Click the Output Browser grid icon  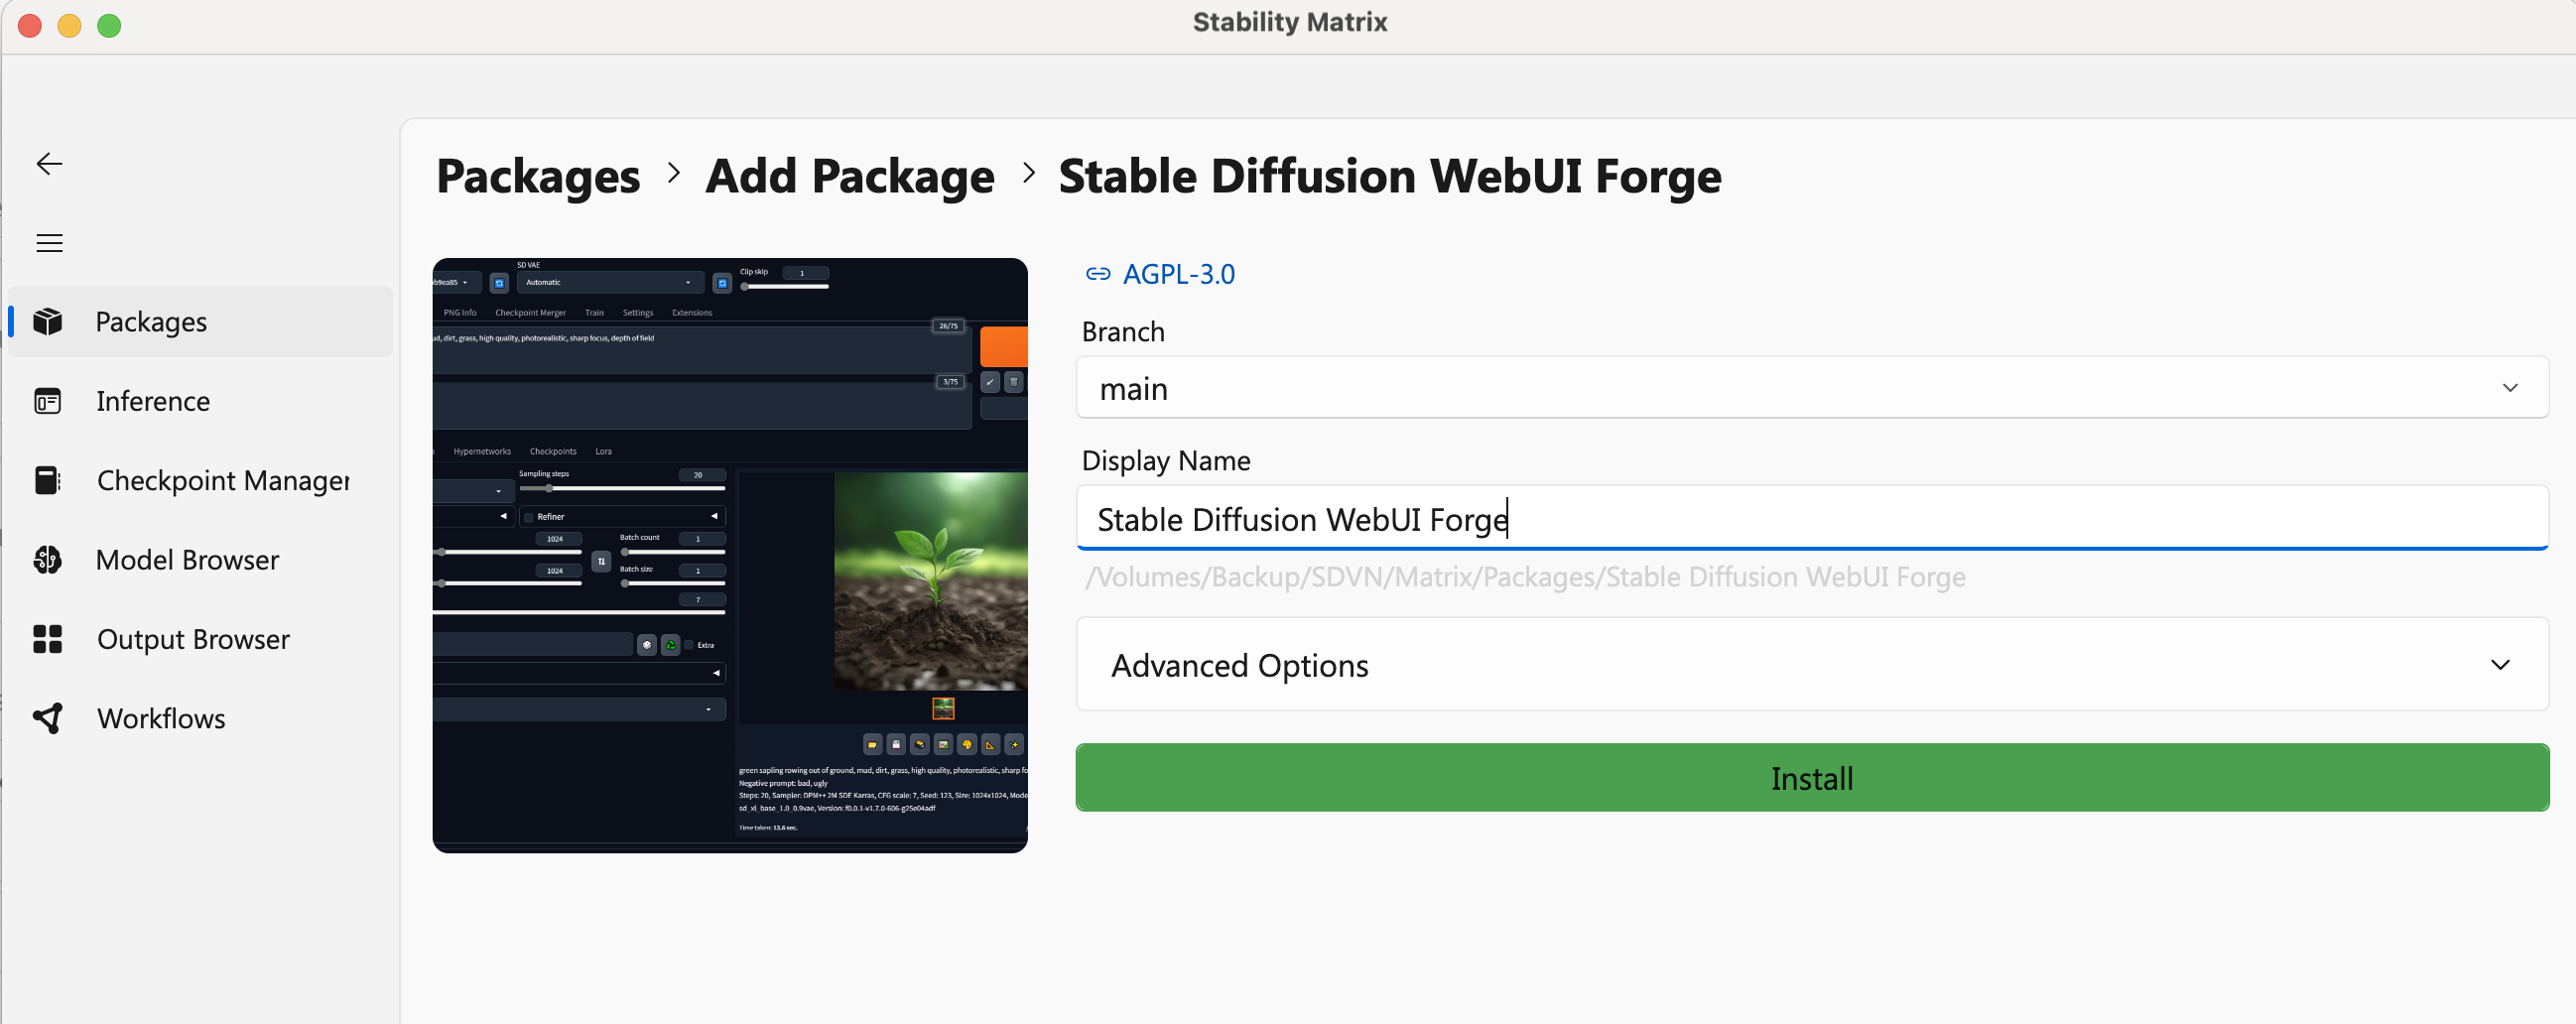click(48, 639)
